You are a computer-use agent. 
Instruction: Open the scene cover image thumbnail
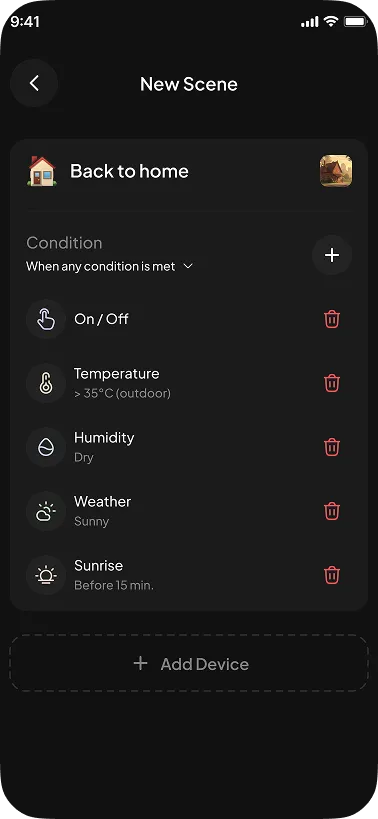coord(336,171)
